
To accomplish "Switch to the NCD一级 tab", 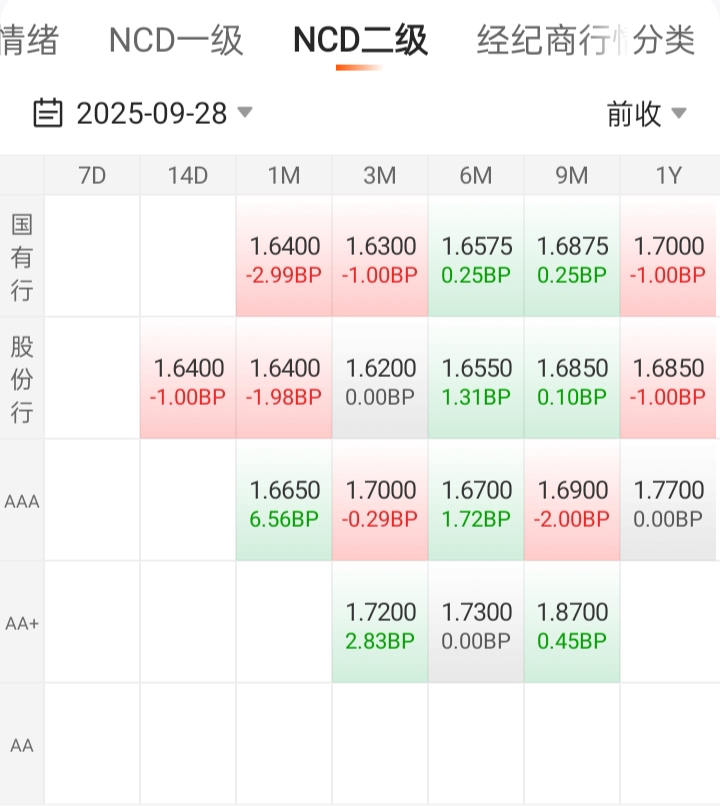I will 176,40.
